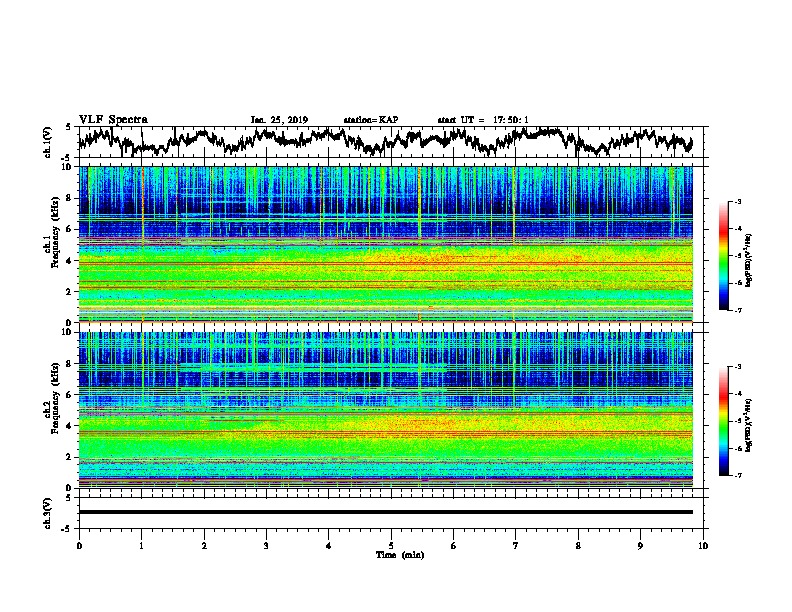Click the ch.2 "Frequency (kHz)" axis label
Screen dimensions: 792x612
click(56, 398)
